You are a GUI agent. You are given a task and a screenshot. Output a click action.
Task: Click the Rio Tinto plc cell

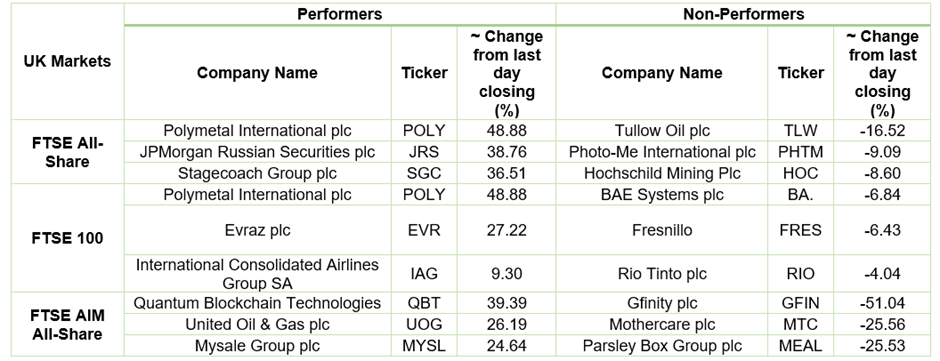click(x=662, y=273)
